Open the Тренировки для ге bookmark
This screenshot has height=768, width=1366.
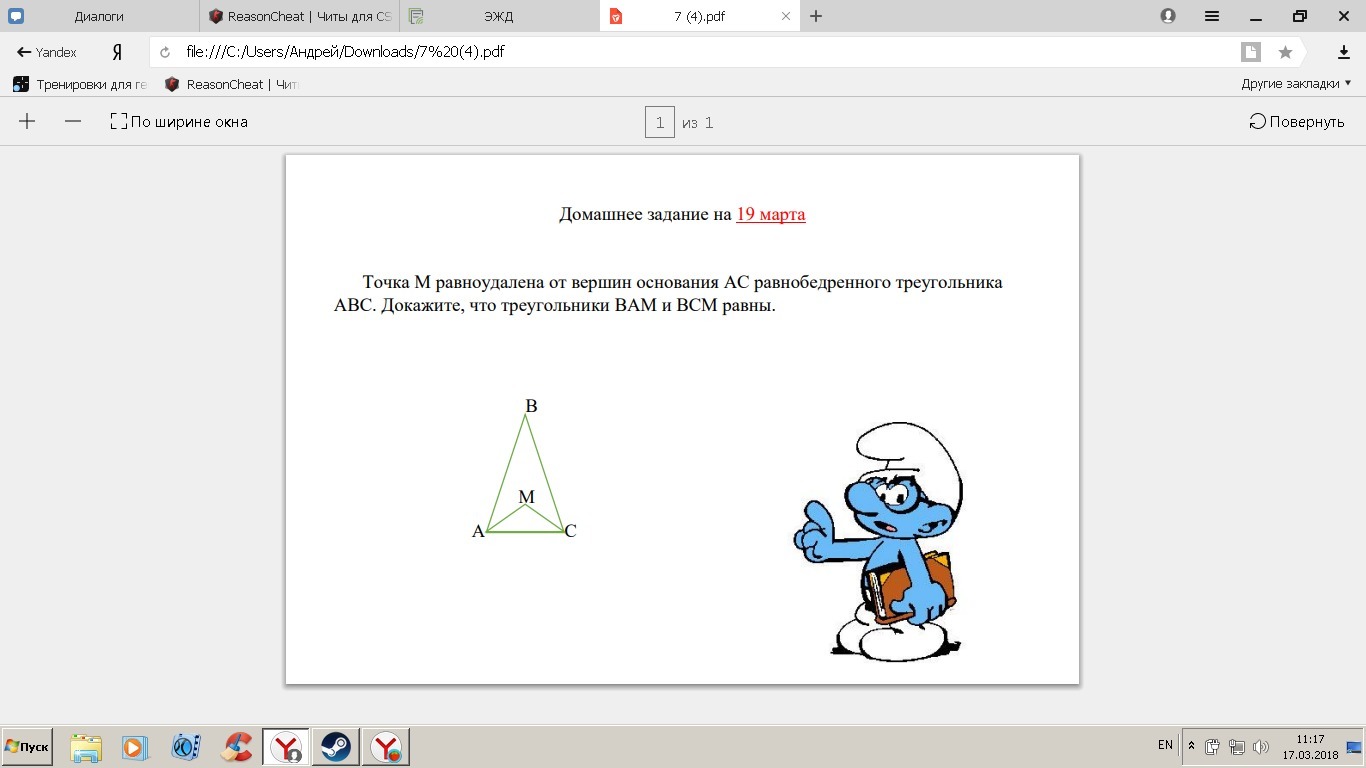click(80, 84)
